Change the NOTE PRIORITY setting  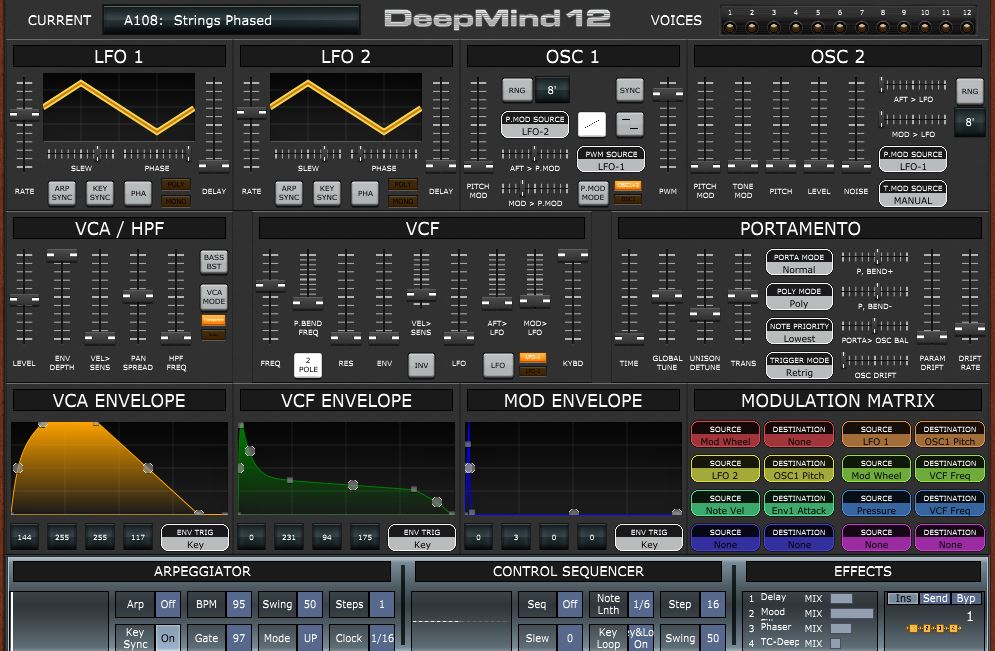pos(799,332)
